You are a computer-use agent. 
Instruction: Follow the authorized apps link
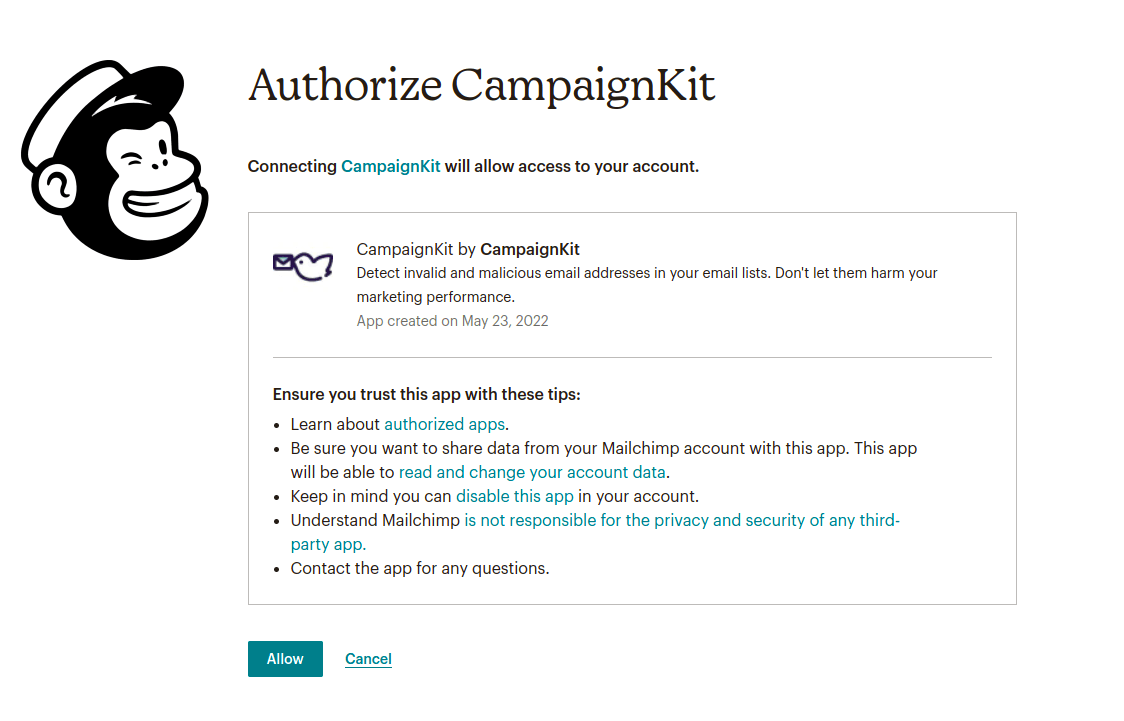(443, 424)
